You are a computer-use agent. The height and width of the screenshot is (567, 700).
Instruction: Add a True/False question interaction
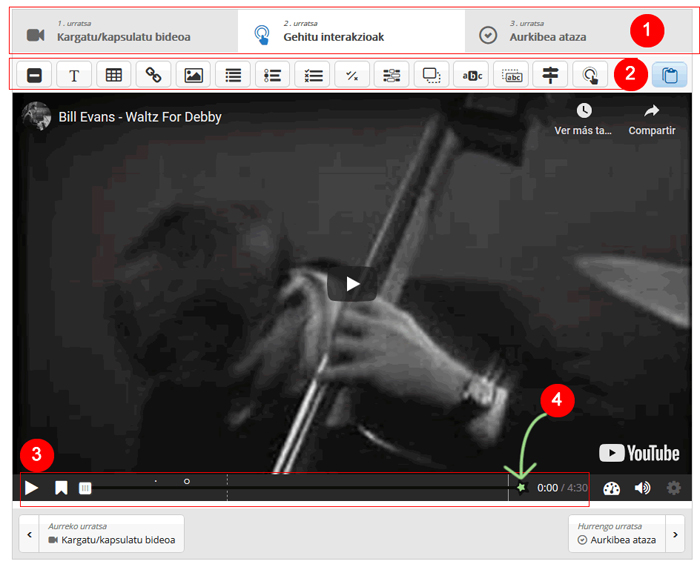352,75
